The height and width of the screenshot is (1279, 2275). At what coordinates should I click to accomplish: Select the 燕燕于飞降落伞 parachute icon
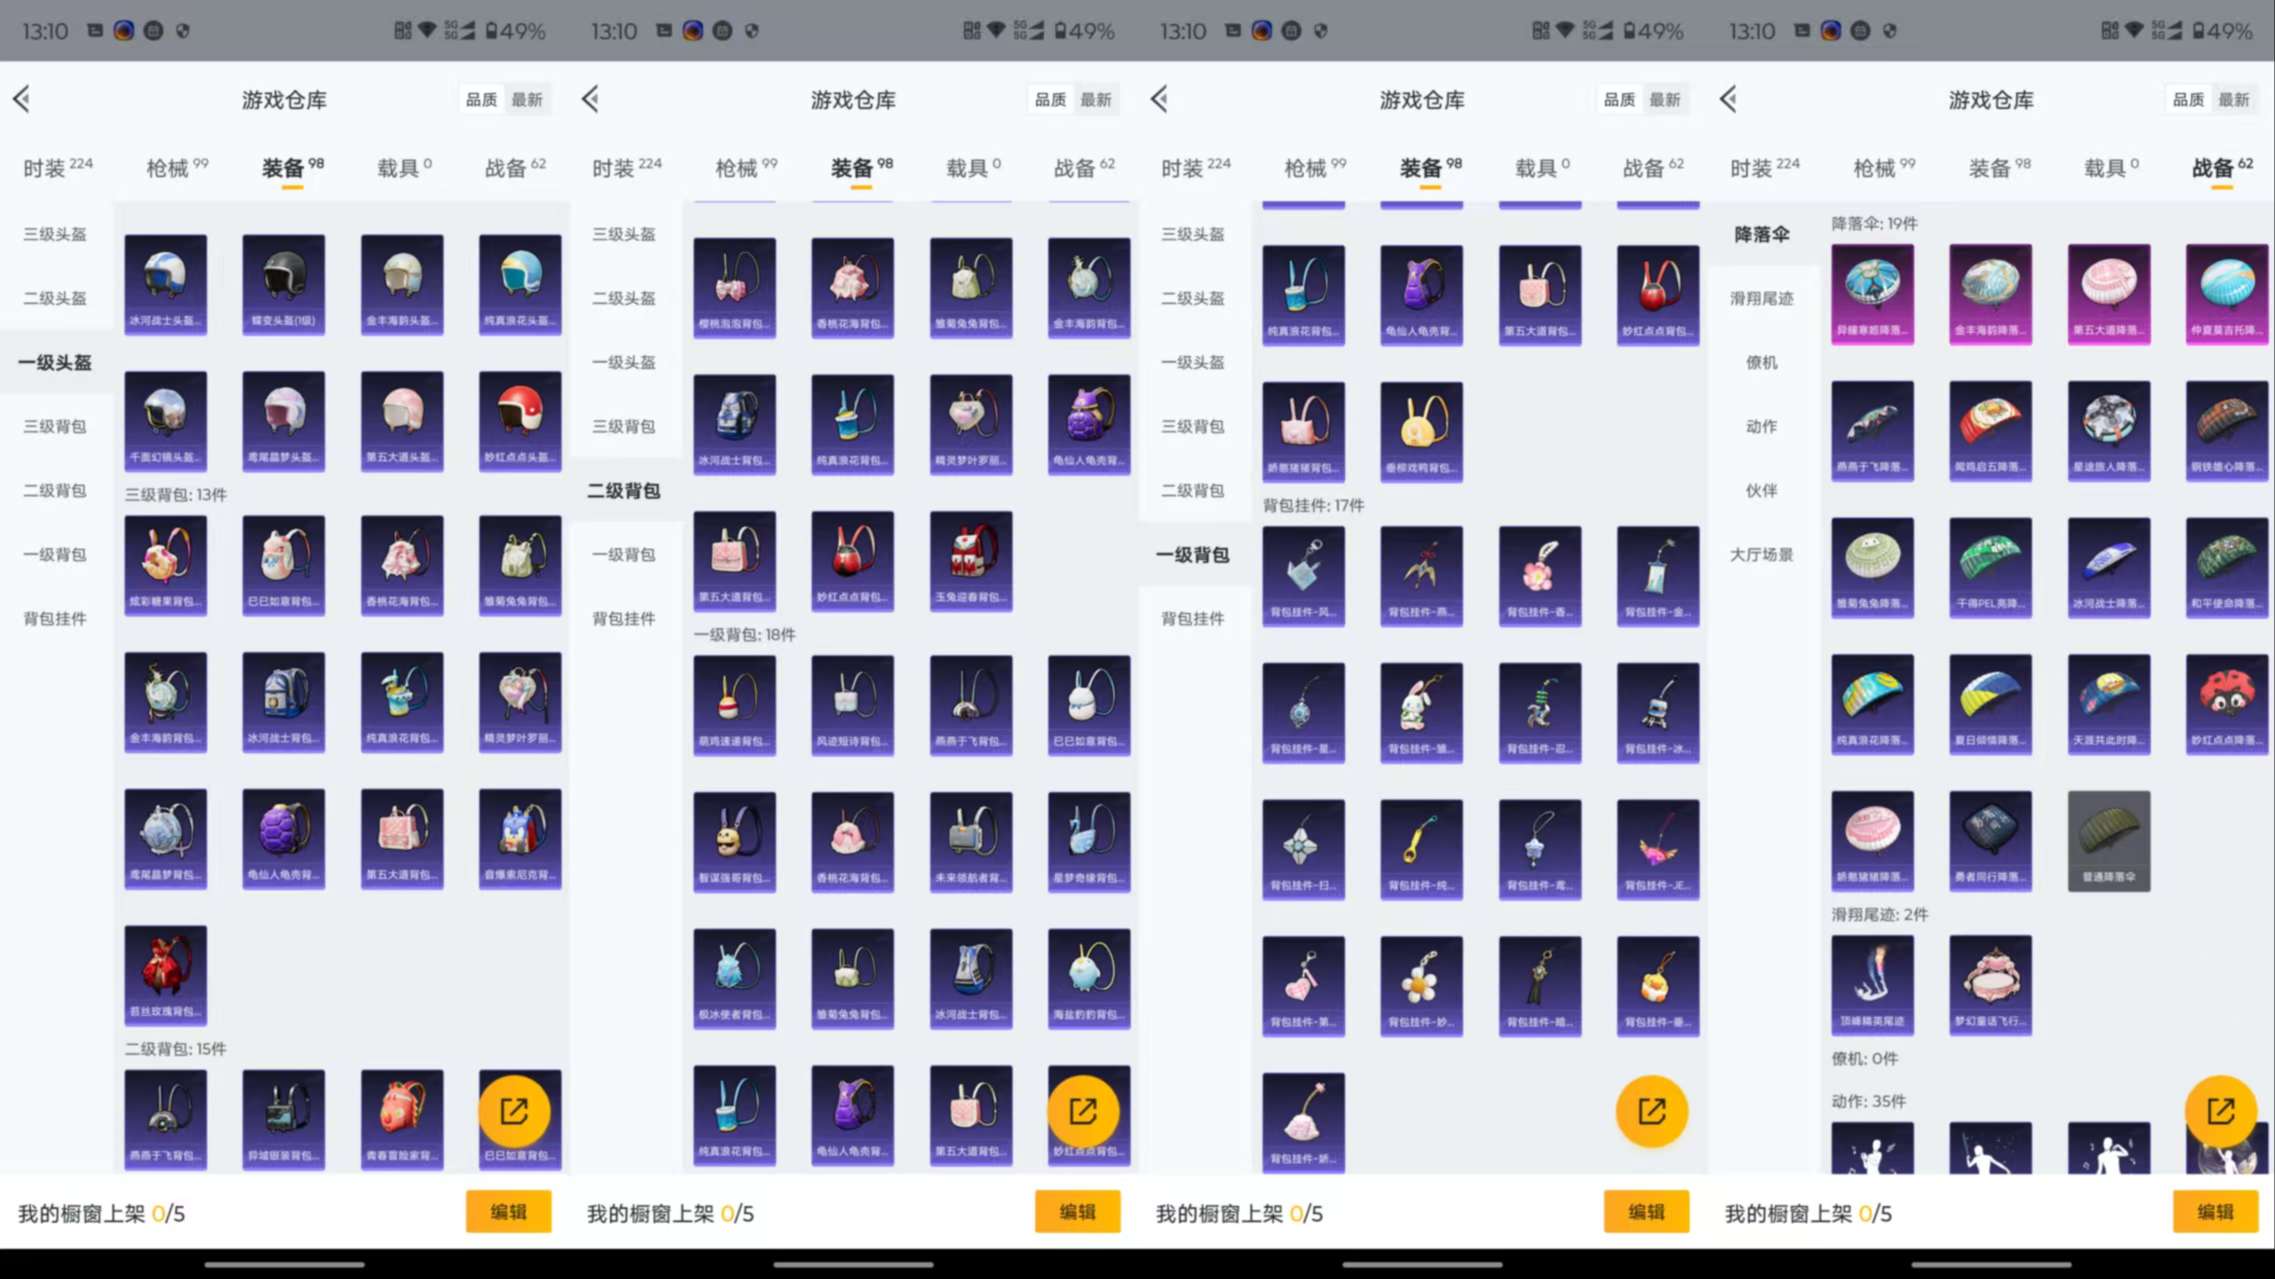tap(1872, 430)
